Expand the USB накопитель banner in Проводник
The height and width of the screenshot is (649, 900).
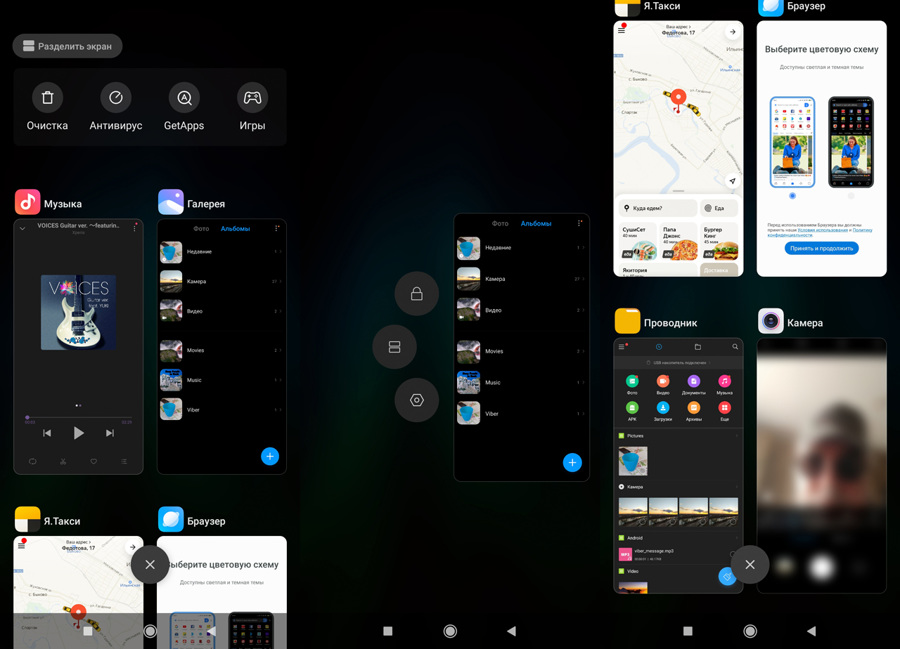[678, 363]
